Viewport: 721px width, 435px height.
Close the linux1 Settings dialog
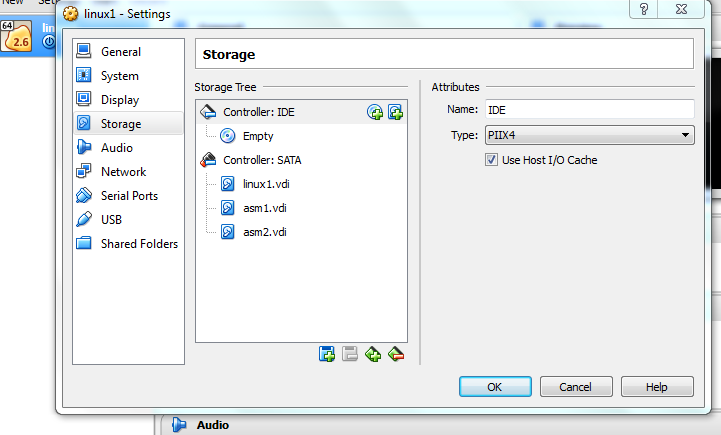point(681,9)
